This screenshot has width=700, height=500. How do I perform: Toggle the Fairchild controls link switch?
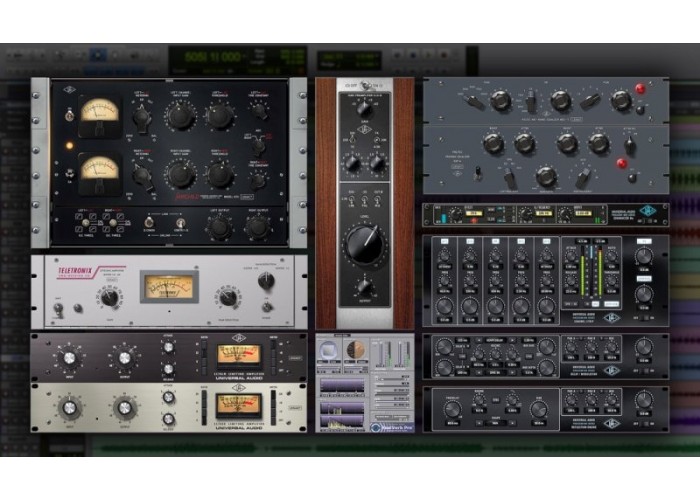pos(181,222)
